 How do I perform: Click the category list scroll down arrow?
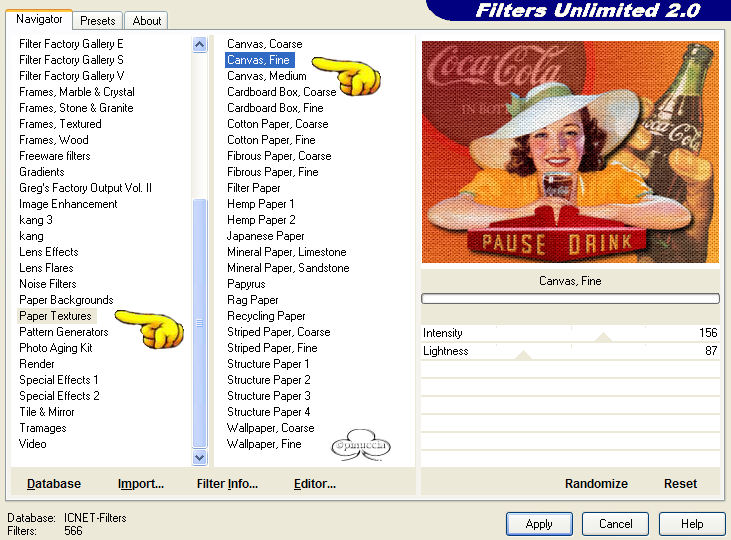[200, 457]
